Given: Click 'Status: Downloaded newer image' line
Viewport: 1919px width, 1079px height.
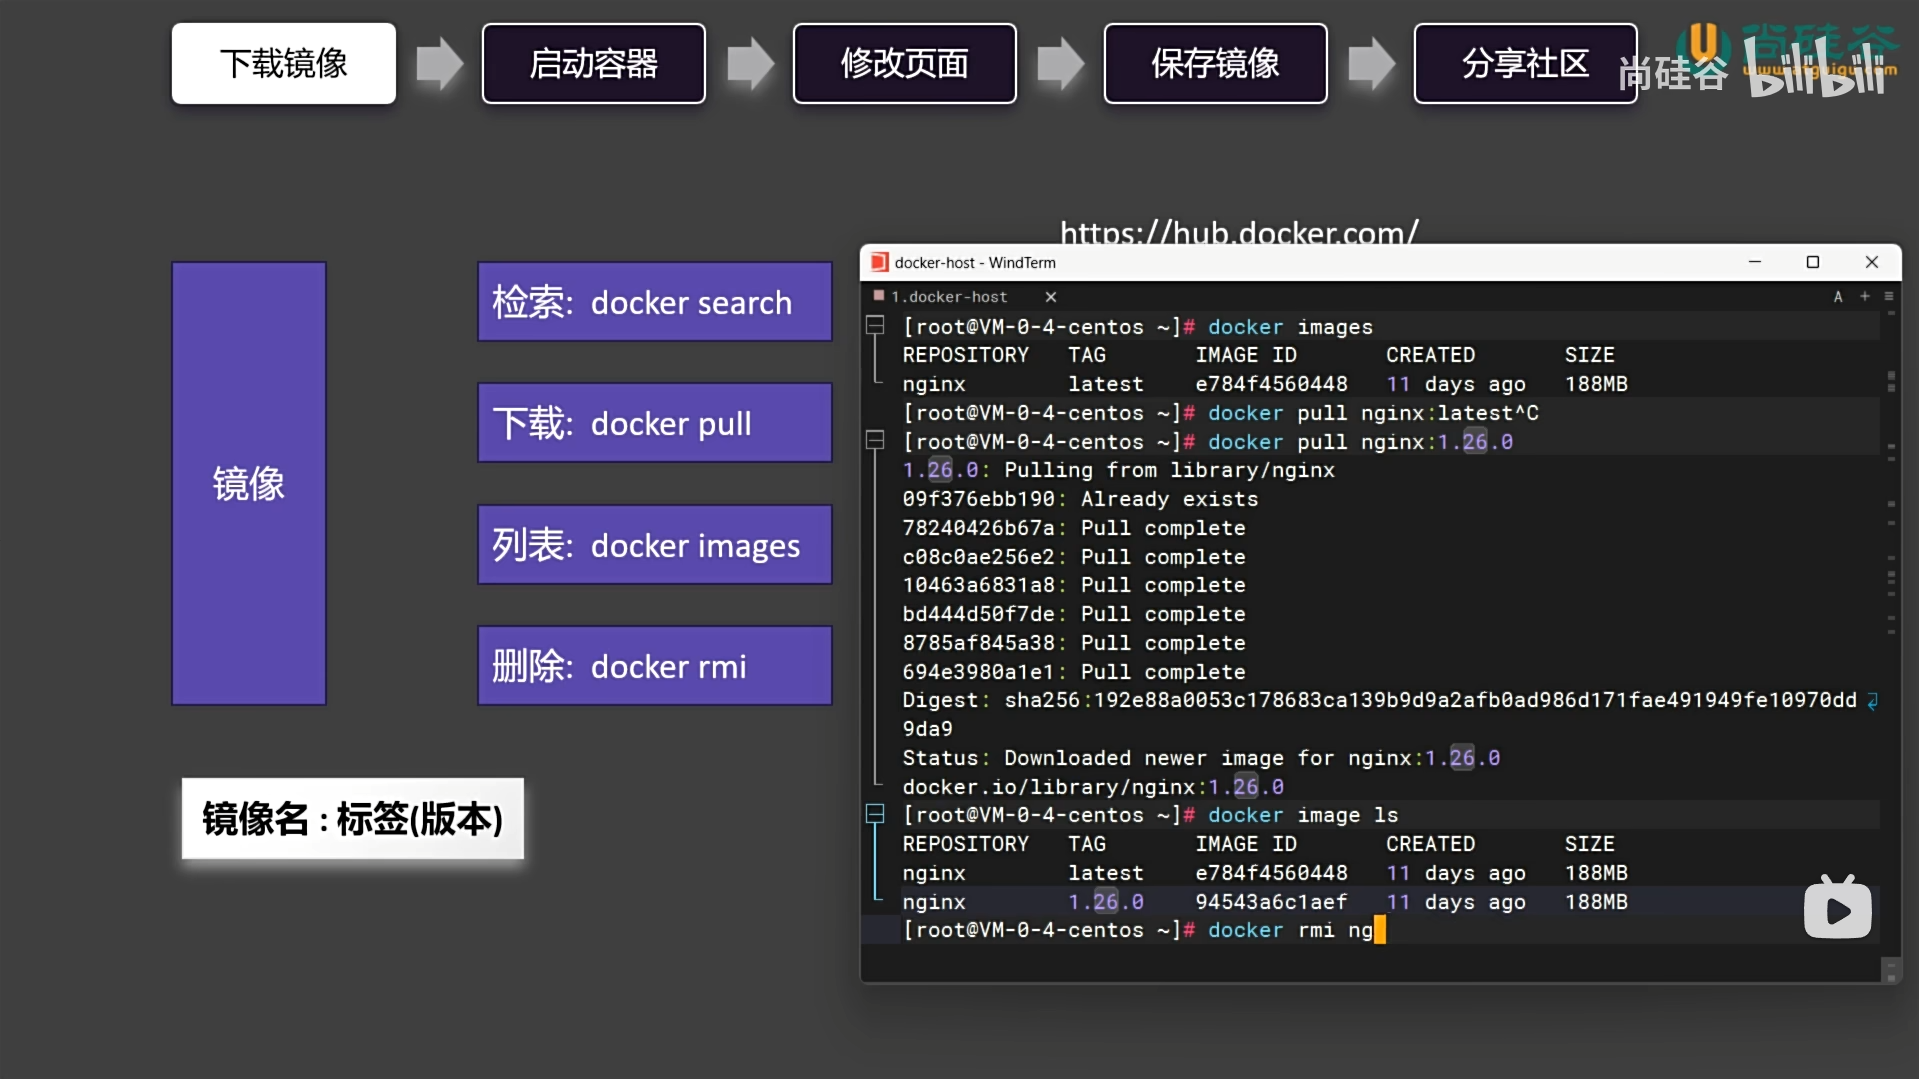Looking at the screenshot, I should tap(1201, 758).
